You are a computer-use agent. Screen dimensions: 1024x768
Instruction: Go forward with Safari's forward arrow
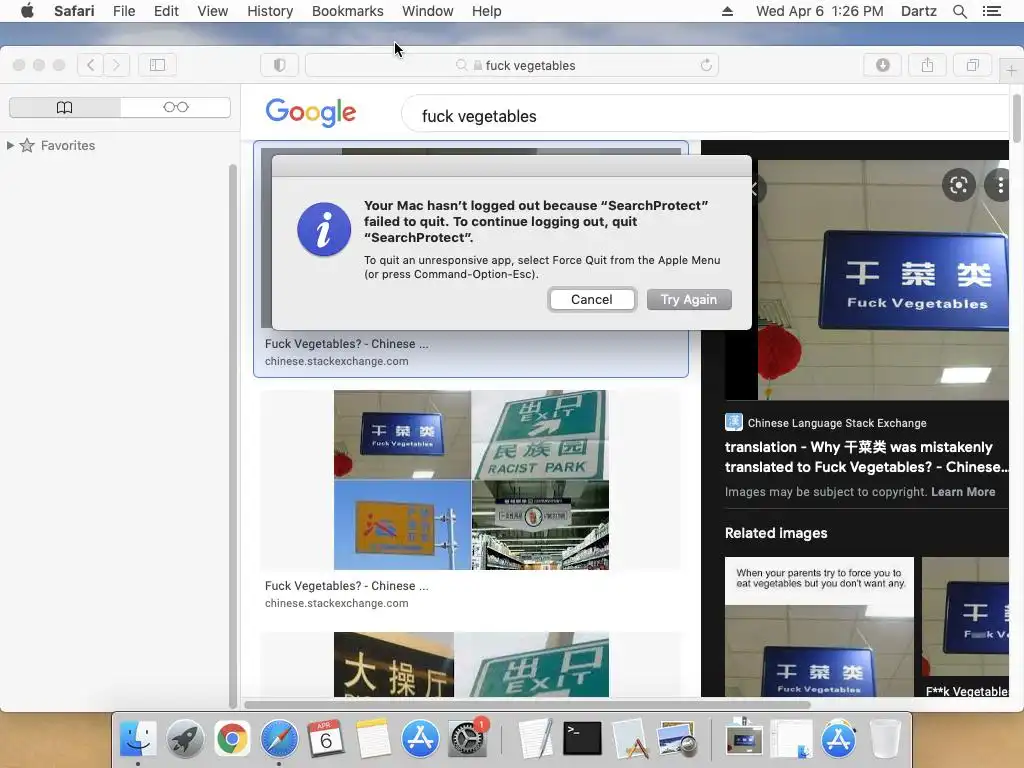click(116, 65)
